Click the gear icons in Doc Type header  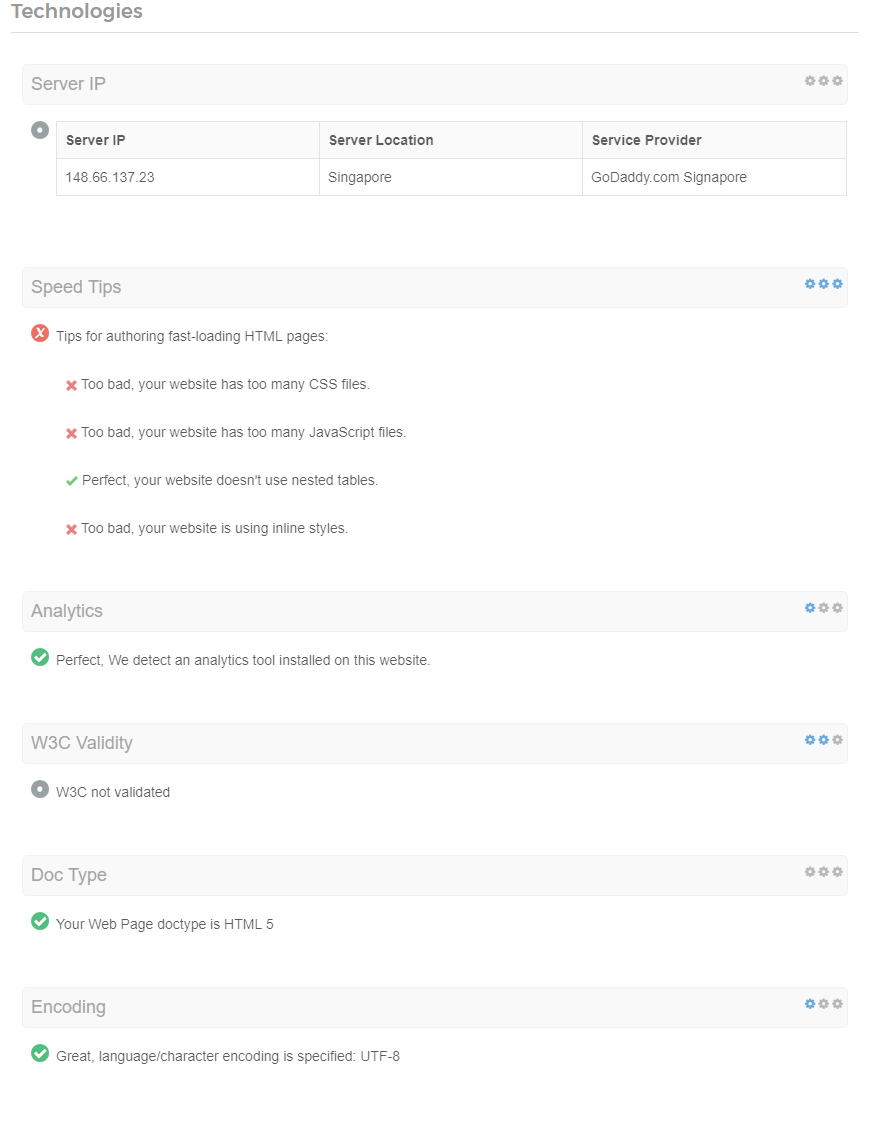(823, 873)
